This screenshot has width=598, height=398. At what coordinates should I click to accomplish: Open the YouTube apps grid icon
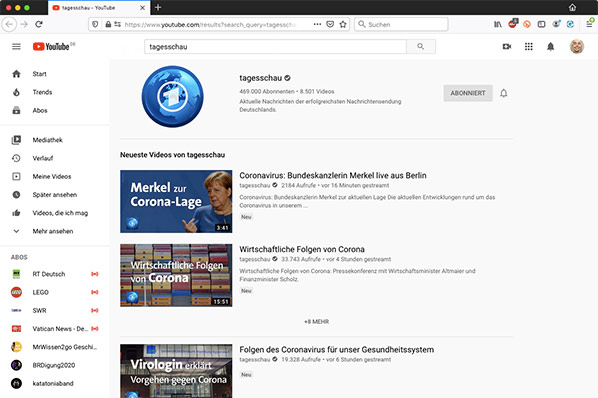coord(529,47)
